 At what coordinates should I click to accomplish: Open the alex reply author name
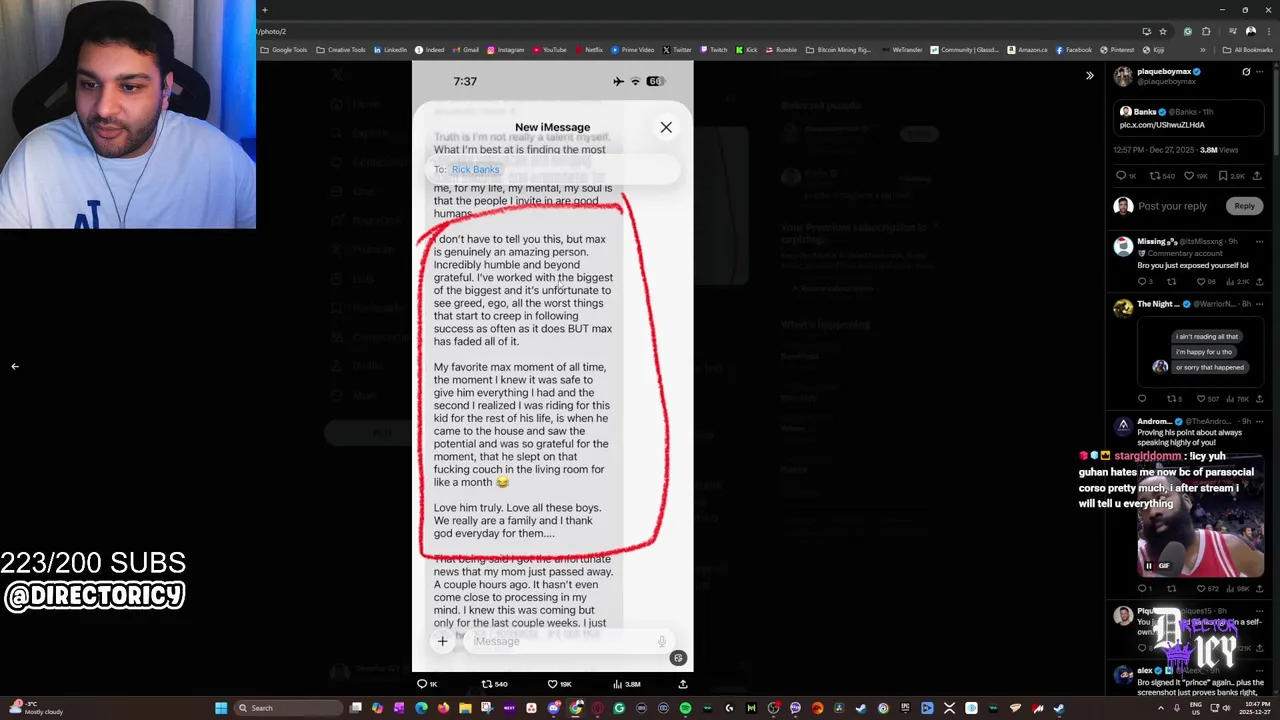coord(1144,671)
